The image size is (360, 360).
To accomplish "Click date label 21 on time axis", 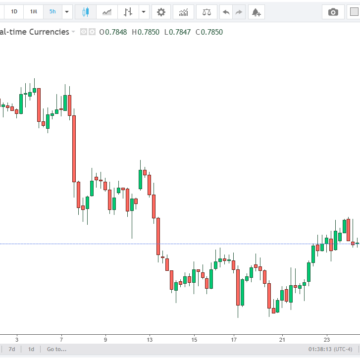I will point(282,340).
